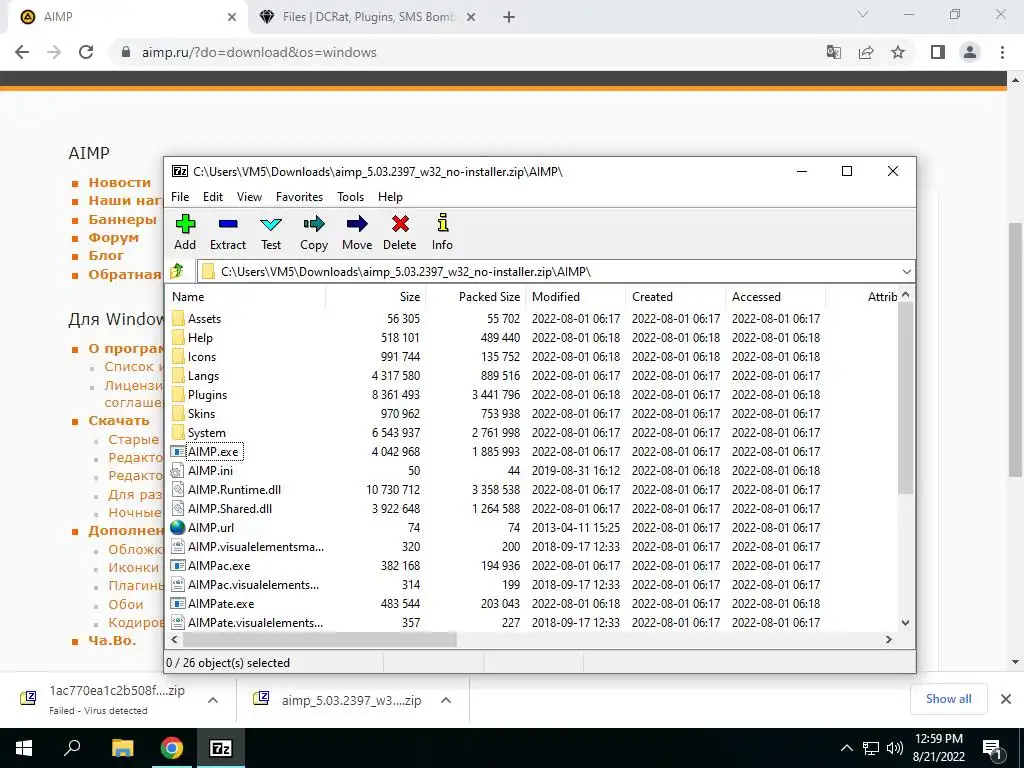Click the Test toolbar icon
This screenshot has height=768, width=1024.
271,225
